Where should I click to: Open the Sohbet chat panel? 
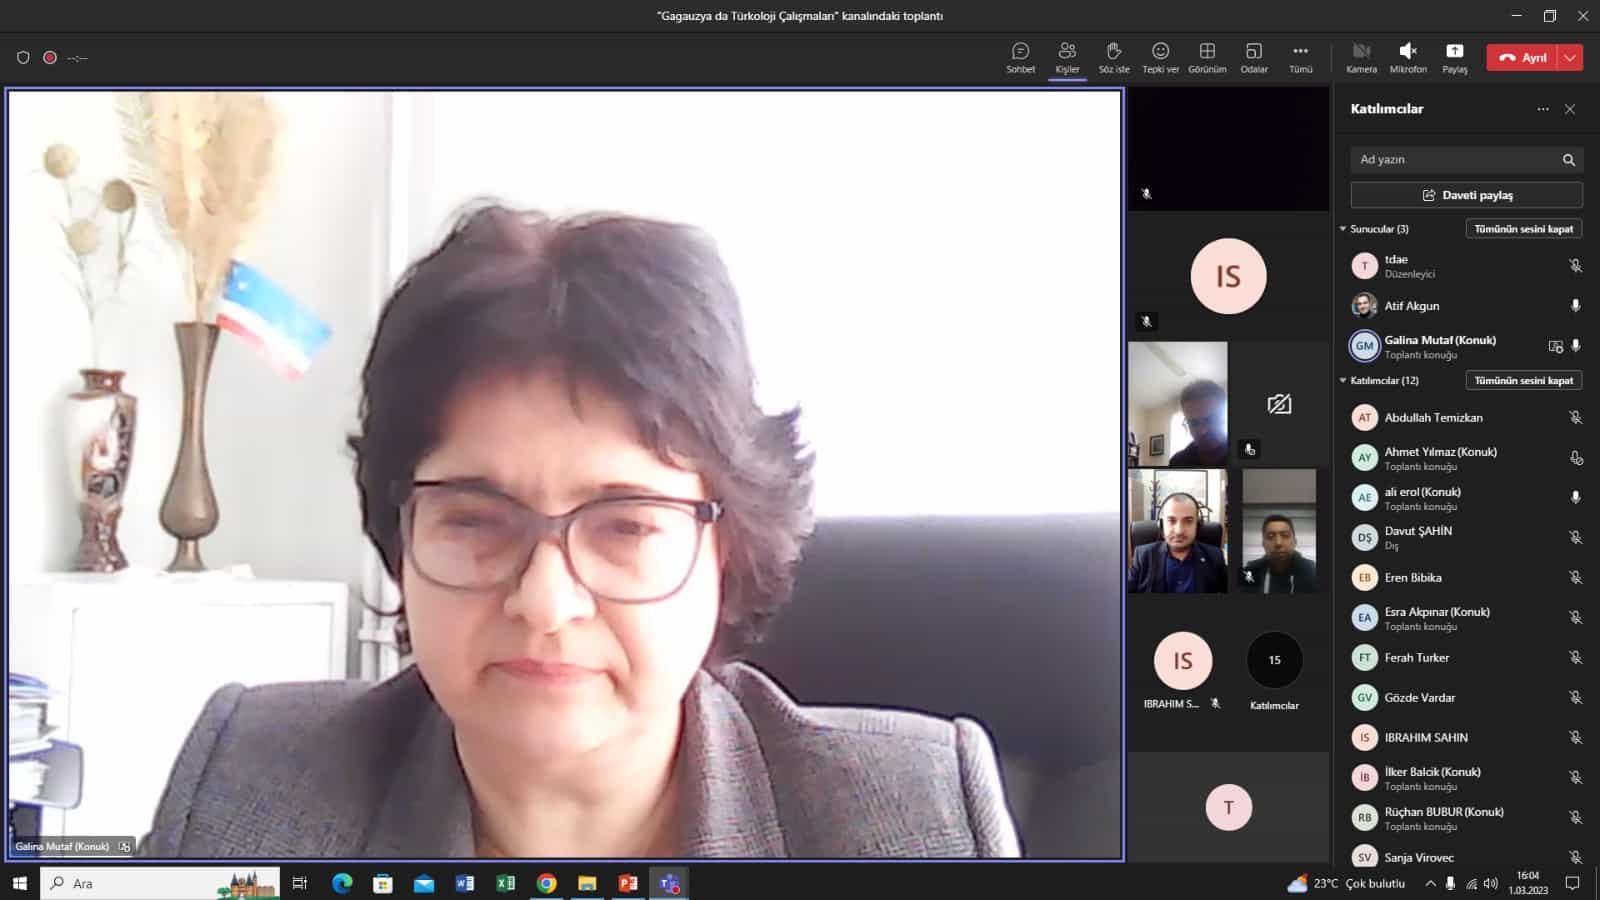[1020, 57]
